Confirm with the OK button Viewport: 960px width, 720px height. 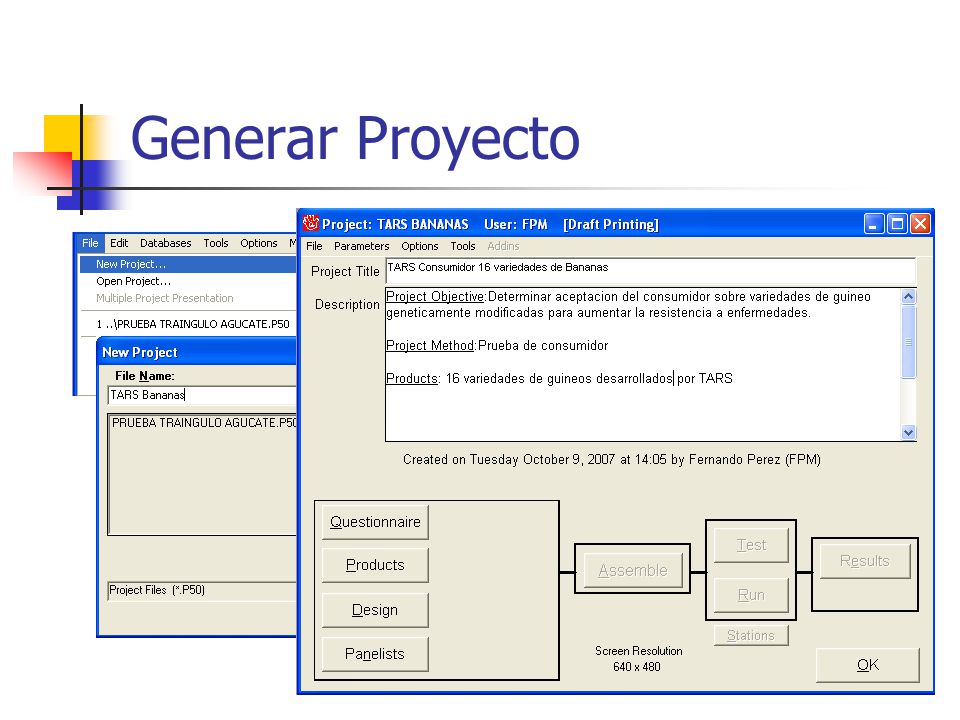(x=868, y=665)
